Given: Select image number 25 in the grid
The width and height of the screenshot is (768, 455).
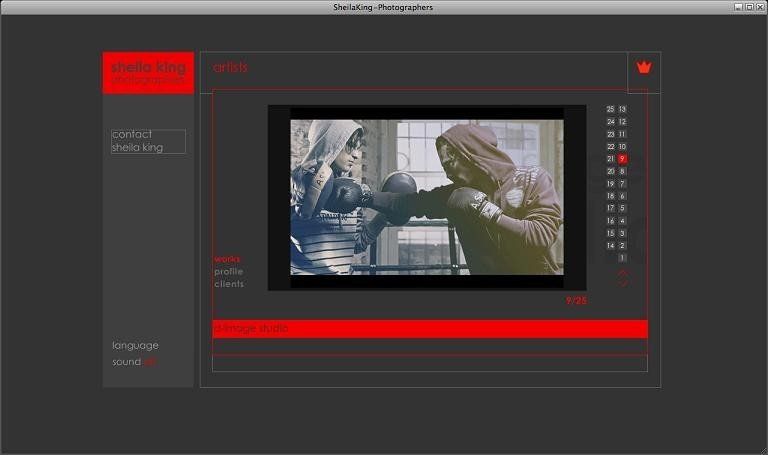Looking at the screenshot, I should (610, 109).
